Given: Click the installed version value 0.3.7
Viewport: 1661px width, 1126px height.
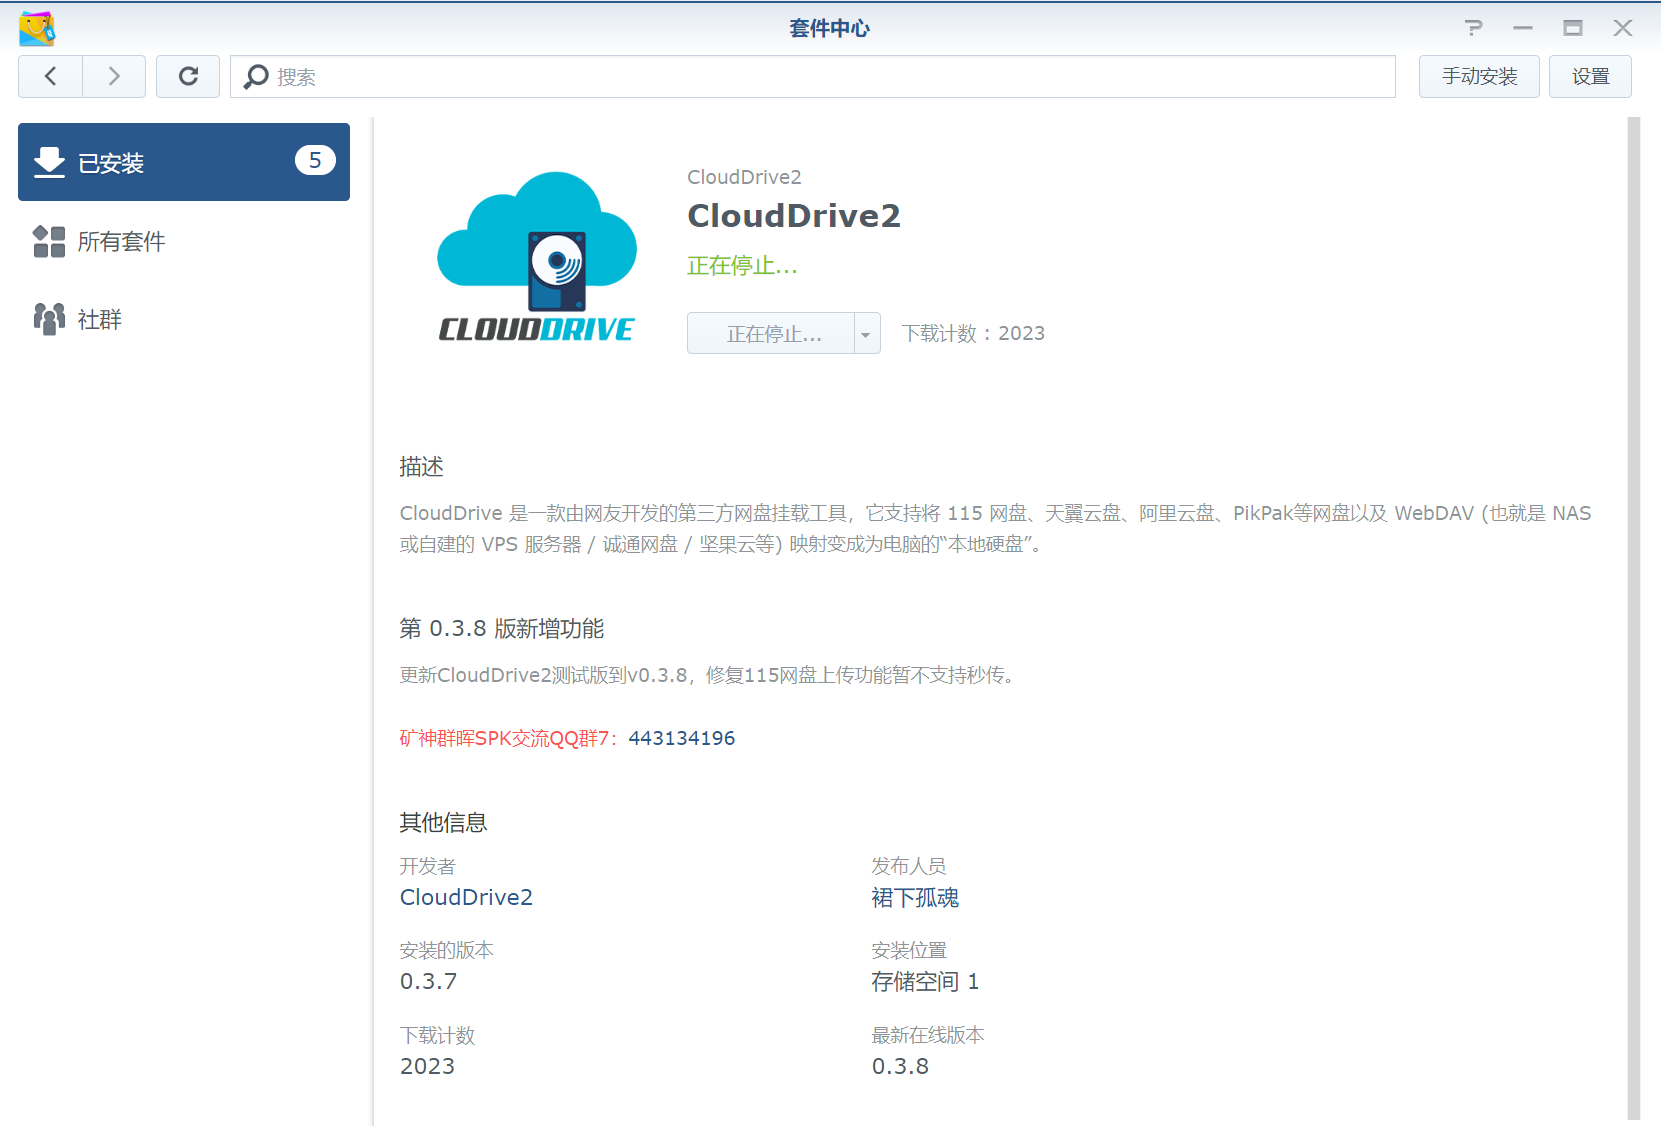Looking at the screenshot, I should tap(428, 981).
